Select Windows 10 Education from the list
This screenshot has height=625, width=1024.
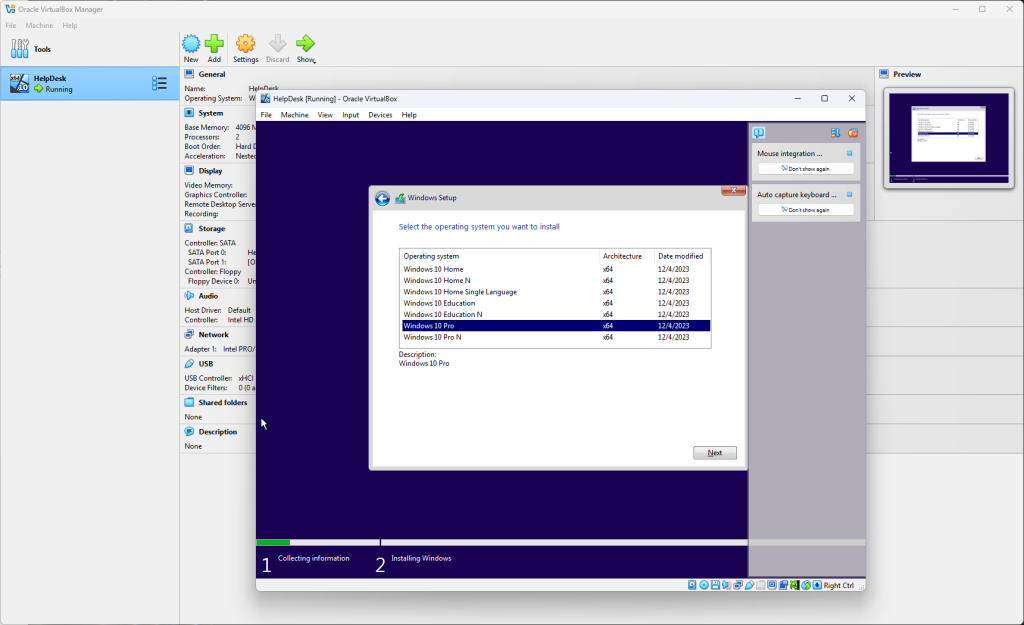[x=440, y=303]
